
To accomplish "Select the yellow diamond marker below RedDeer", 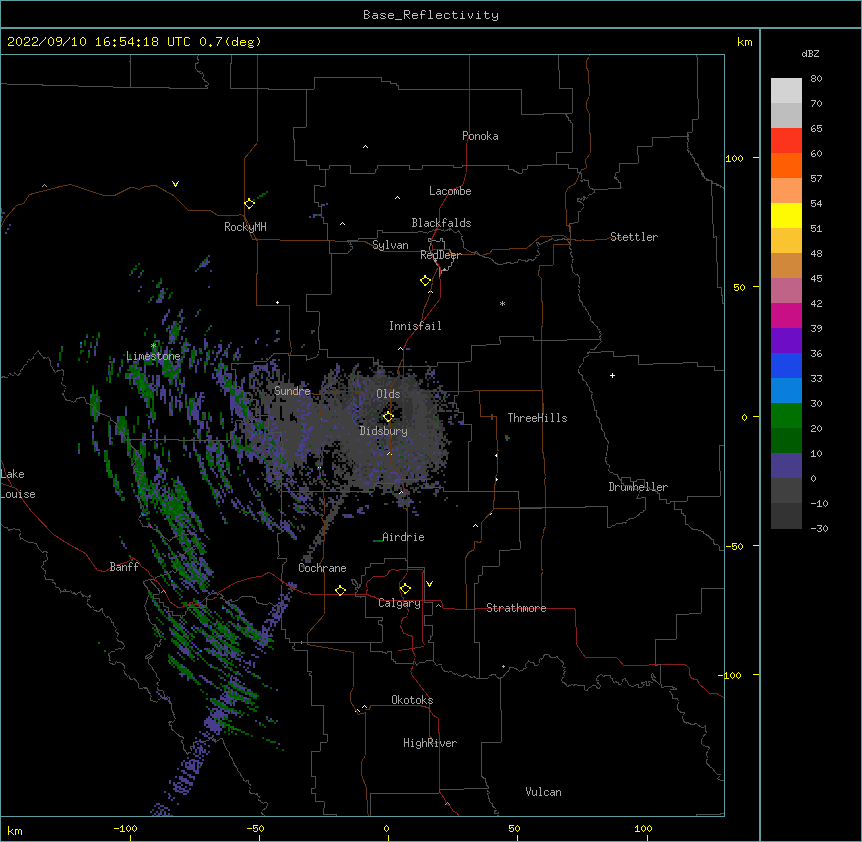I will point(426,281).
